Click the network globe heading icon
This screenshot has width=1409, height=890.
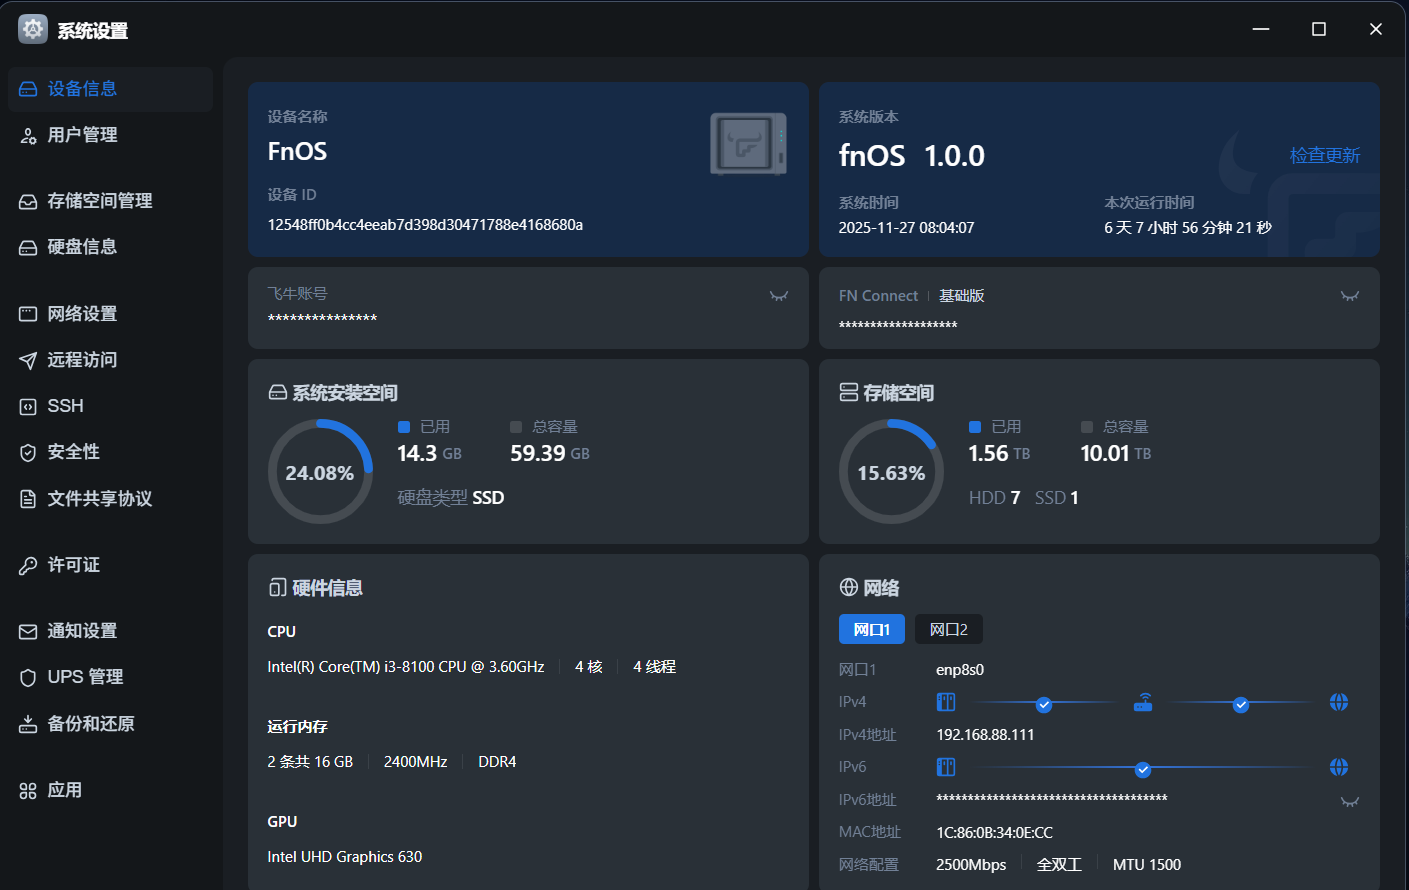(x=849, y=587)
